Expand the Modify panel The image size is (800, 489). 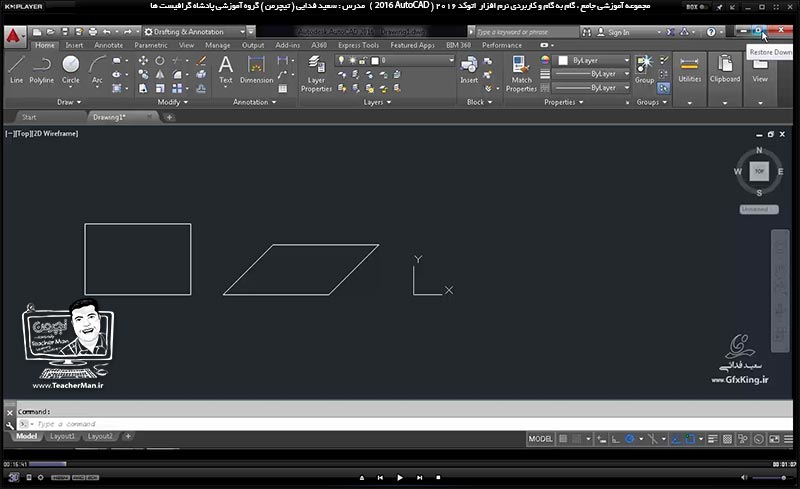click(x=172, y=102)
